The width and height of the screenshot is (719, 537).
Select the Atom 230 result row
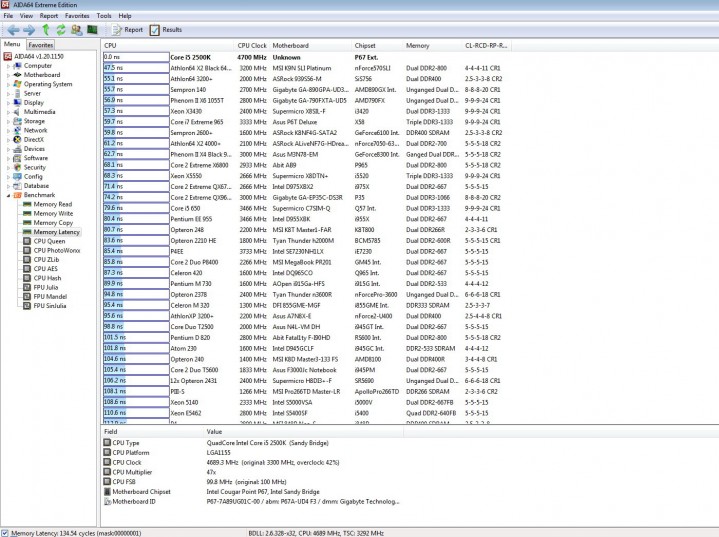306,349
